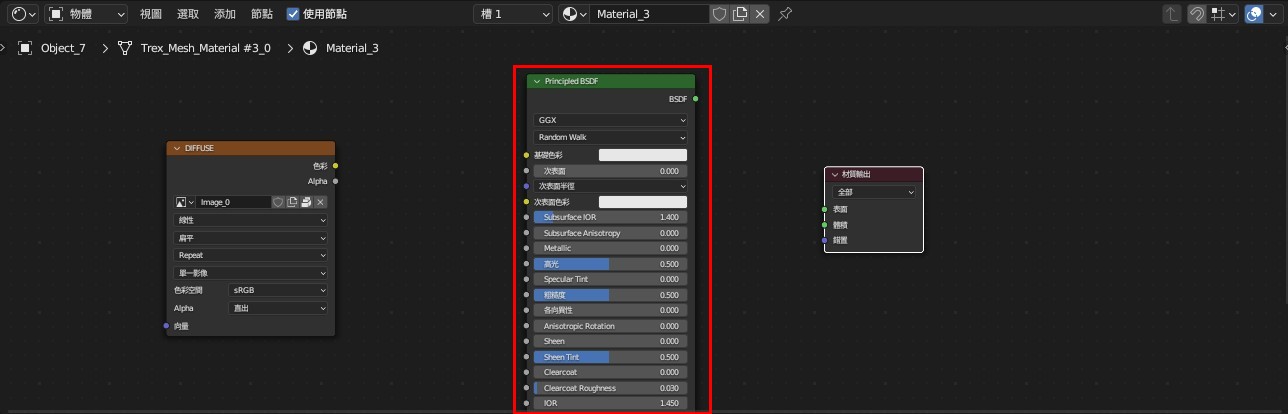Unlink Material_3 with the X icon

760,14
